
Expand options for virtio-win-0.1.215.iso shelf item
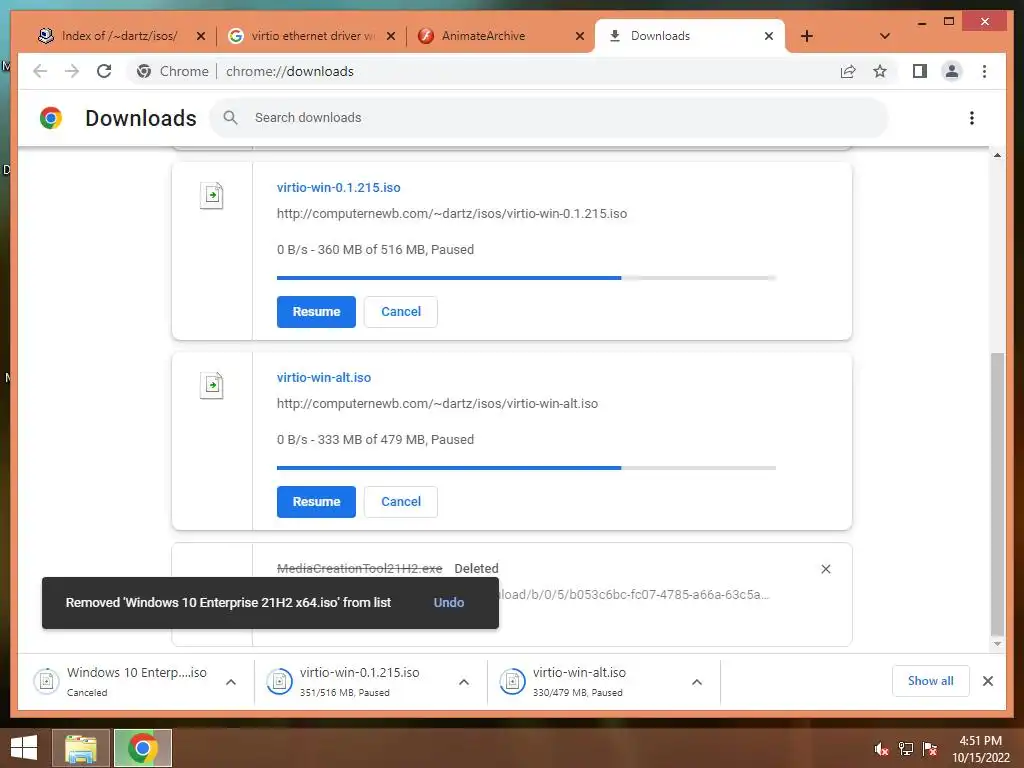464,682
